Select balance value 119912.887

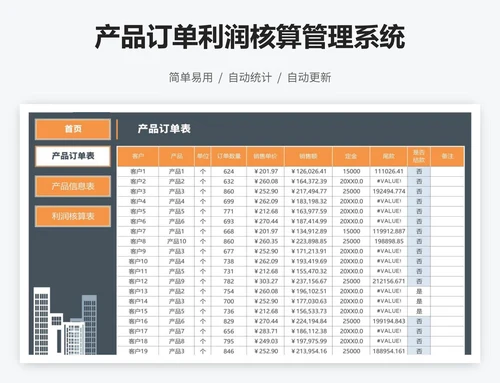tap(389, 231)
